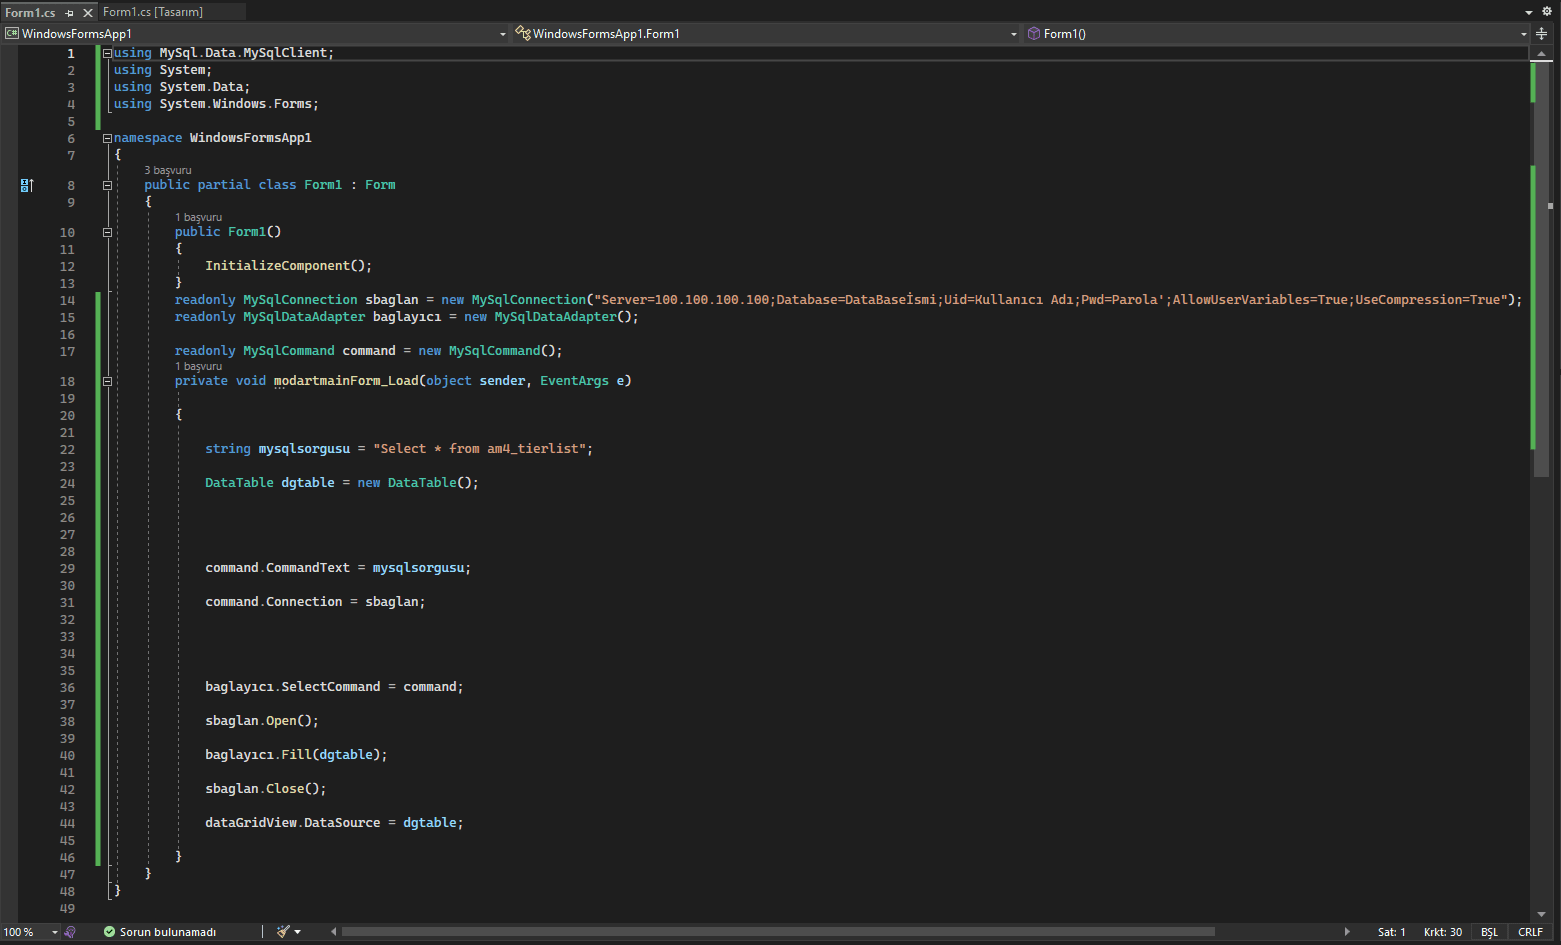
Task: Run Code Cleanup using the broom icon
Action: pyautogui.click(x=283, y=931)
